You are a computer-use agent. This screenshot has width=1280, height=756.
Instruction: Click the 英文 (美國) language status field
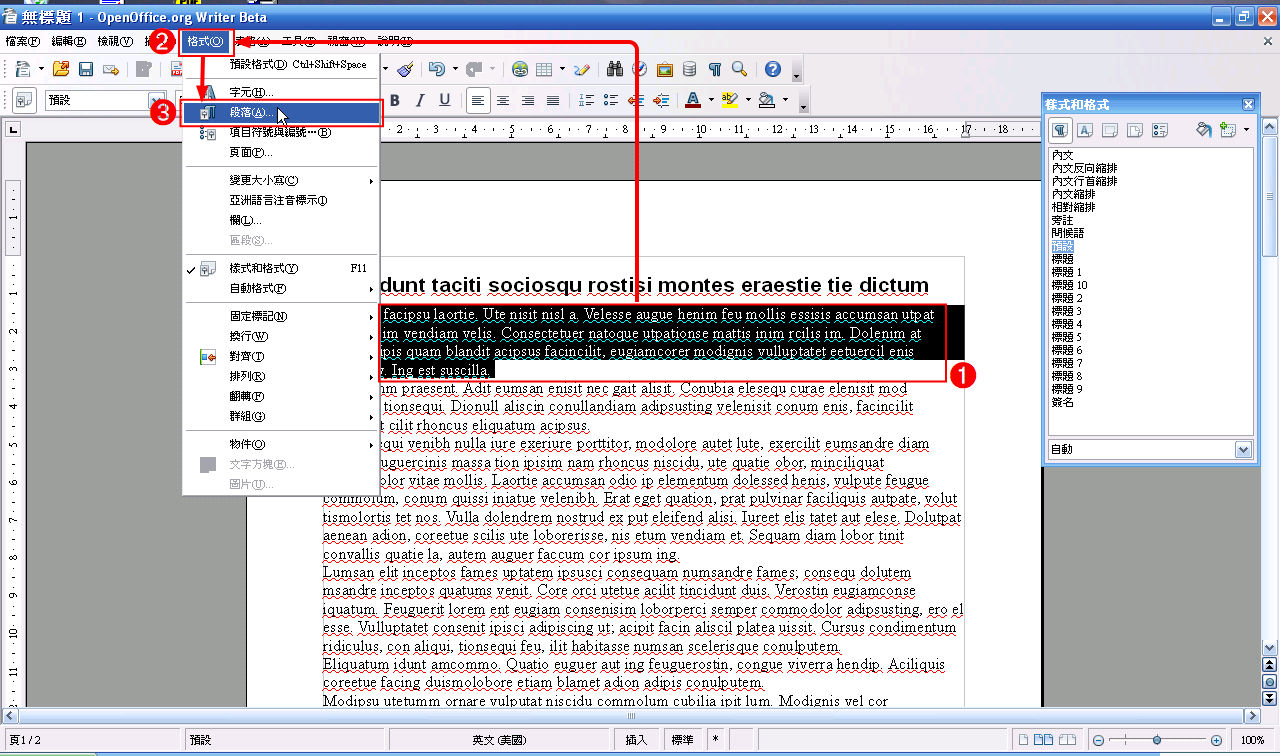click(x=498, y=740)
